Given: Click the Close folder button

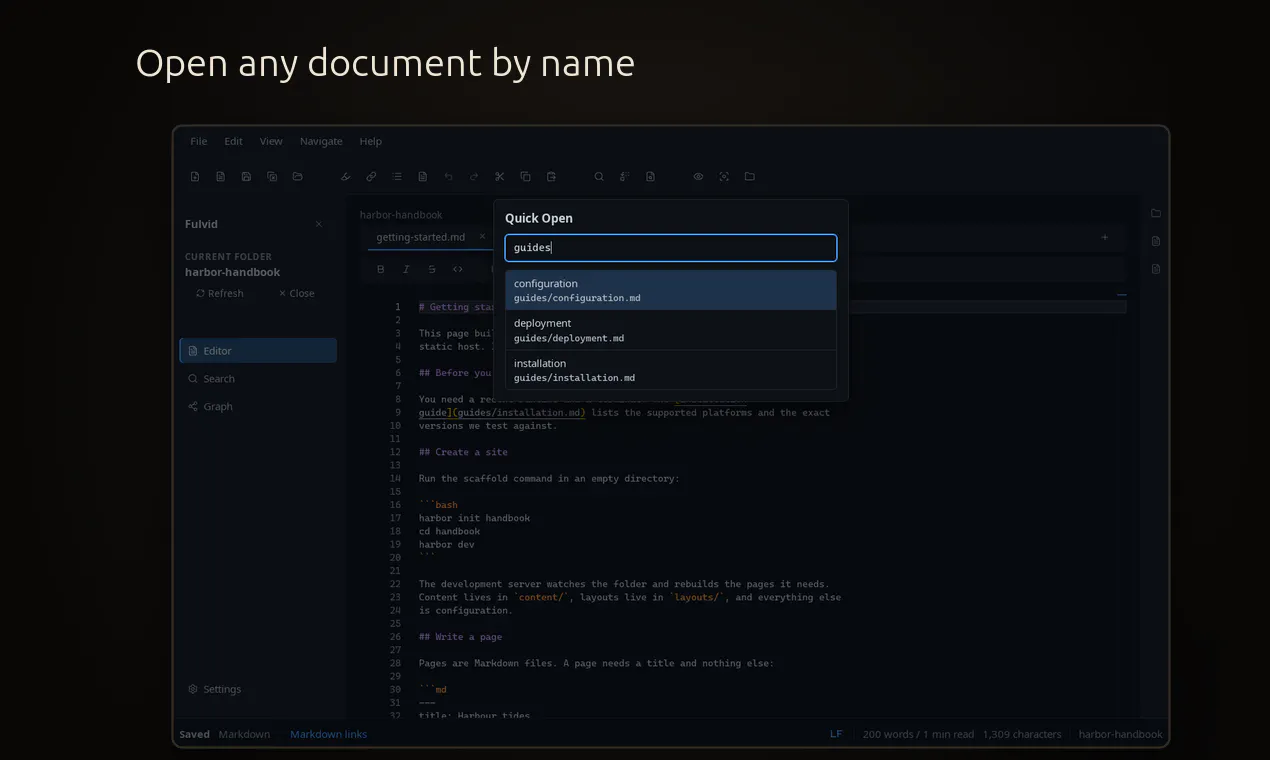Looking at the screenshot, I should click(296, 293).
